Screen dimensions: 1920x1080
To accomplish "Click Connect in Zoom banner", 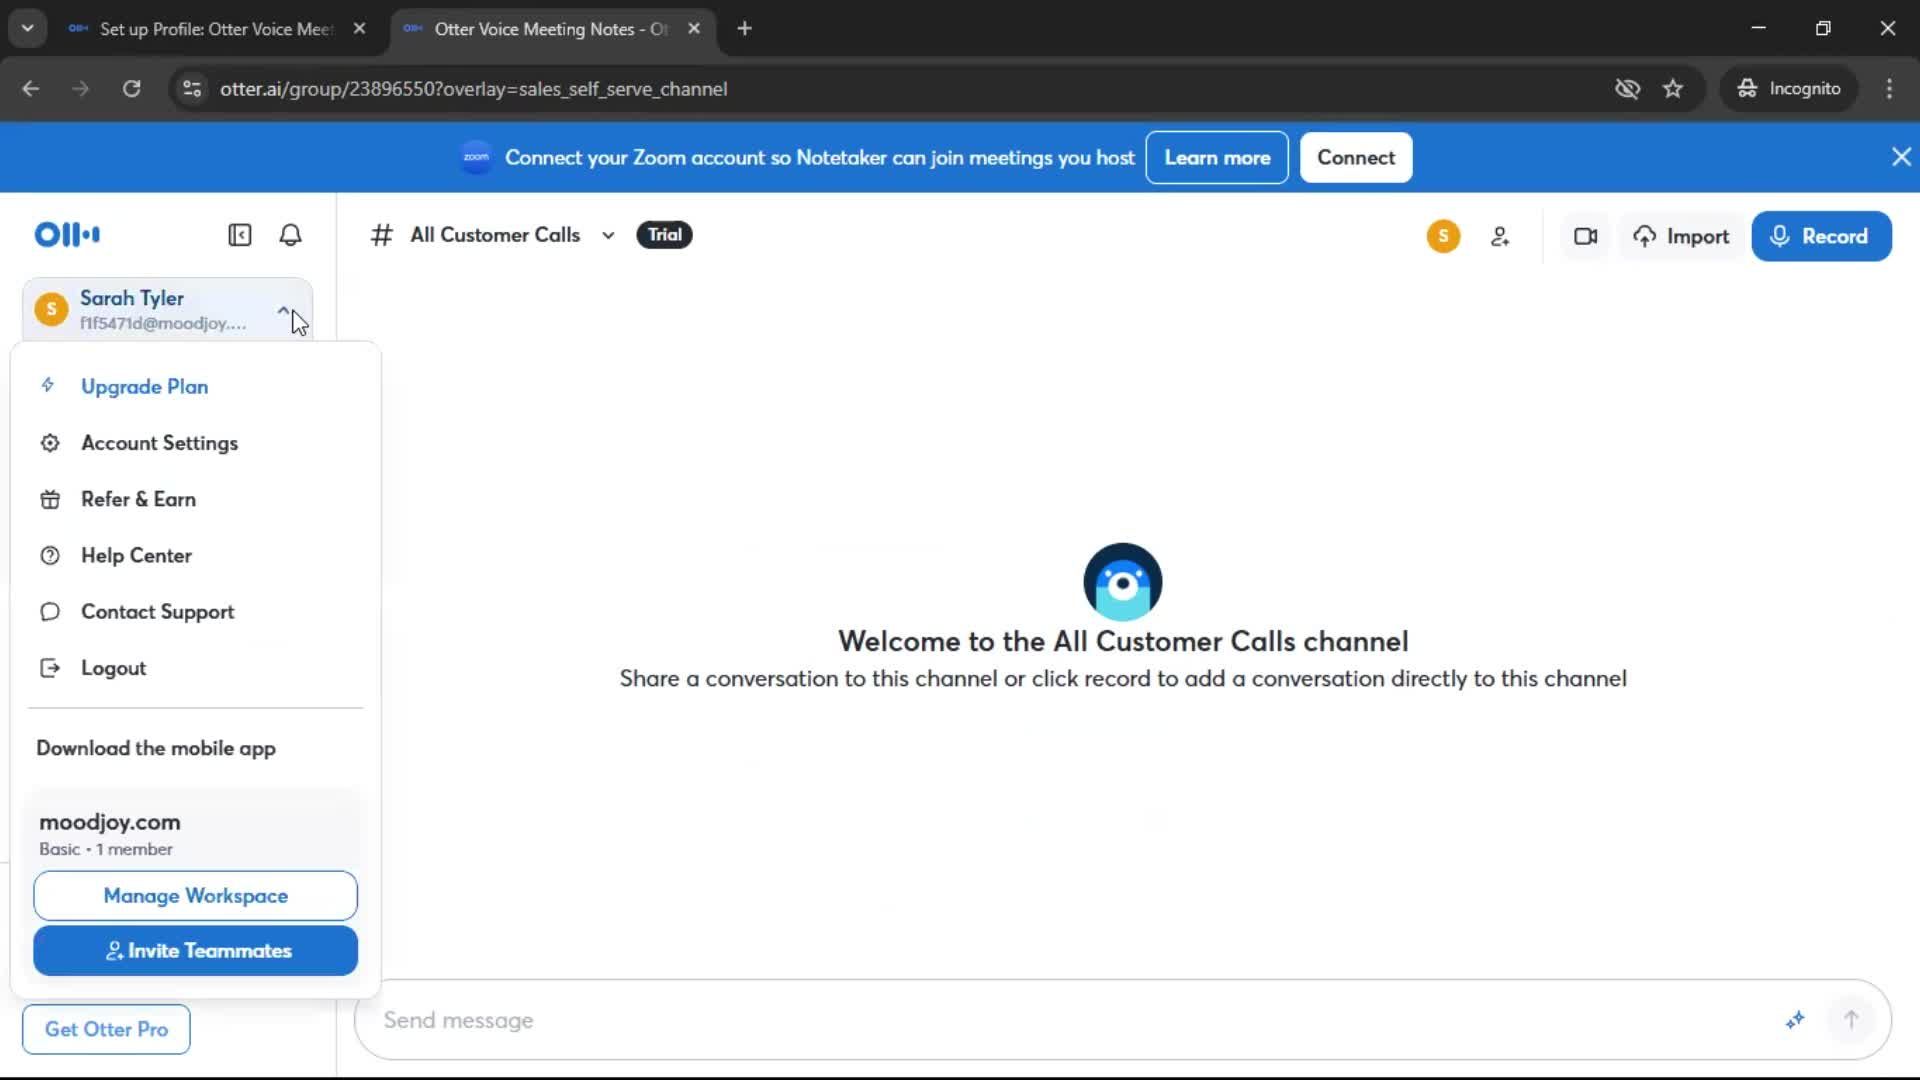I will tap(1356, 157).
